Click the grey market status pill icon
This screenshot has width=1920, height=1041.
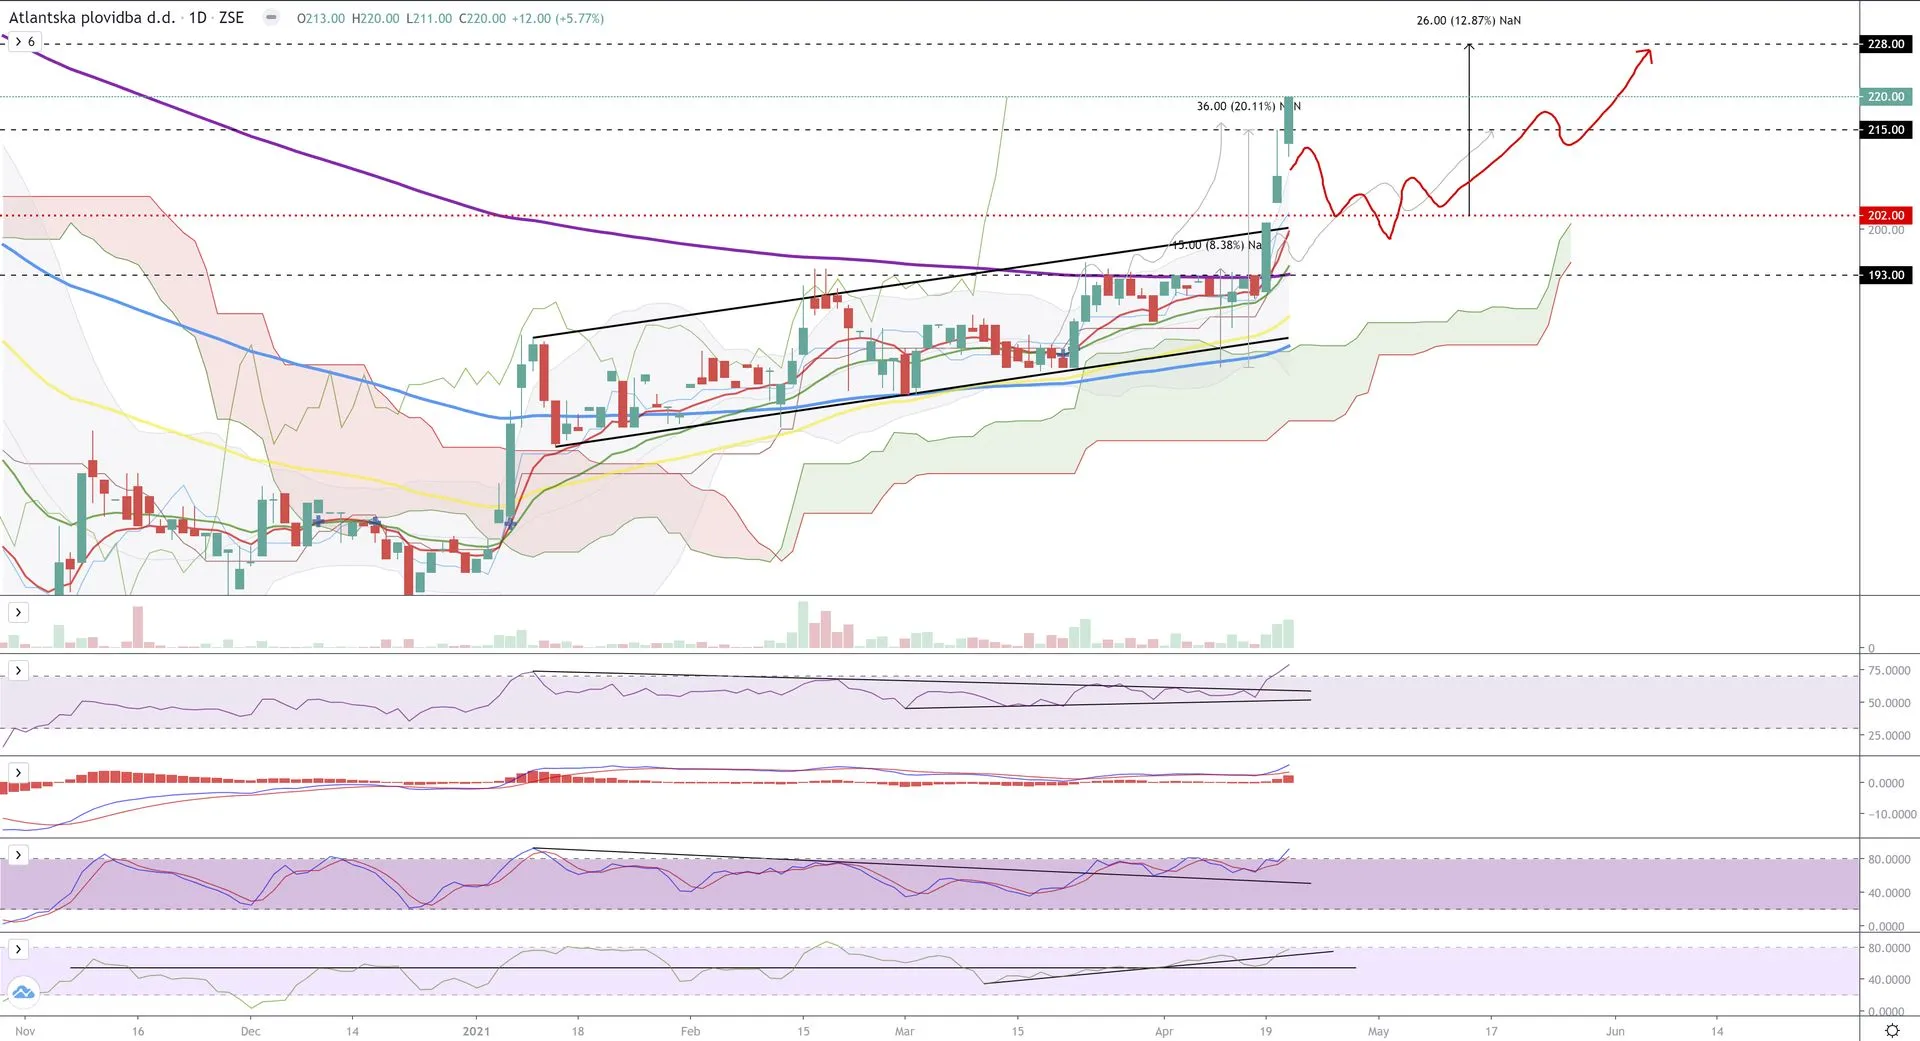271,17
